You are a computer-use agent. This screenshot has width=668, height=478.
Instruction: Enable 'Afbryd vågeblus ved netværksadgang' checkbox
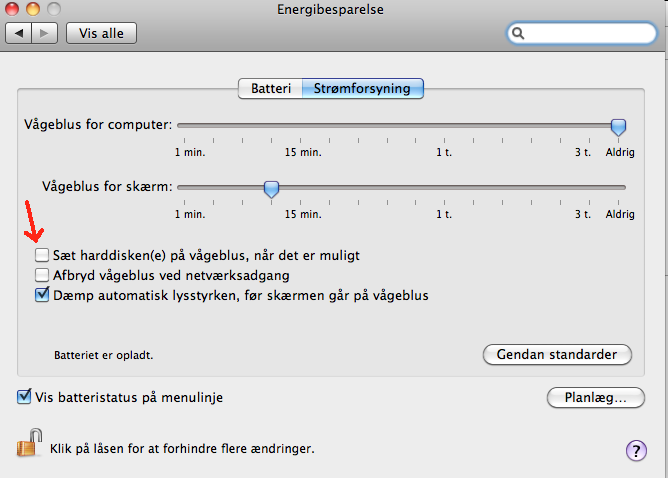tap(42, 275)
